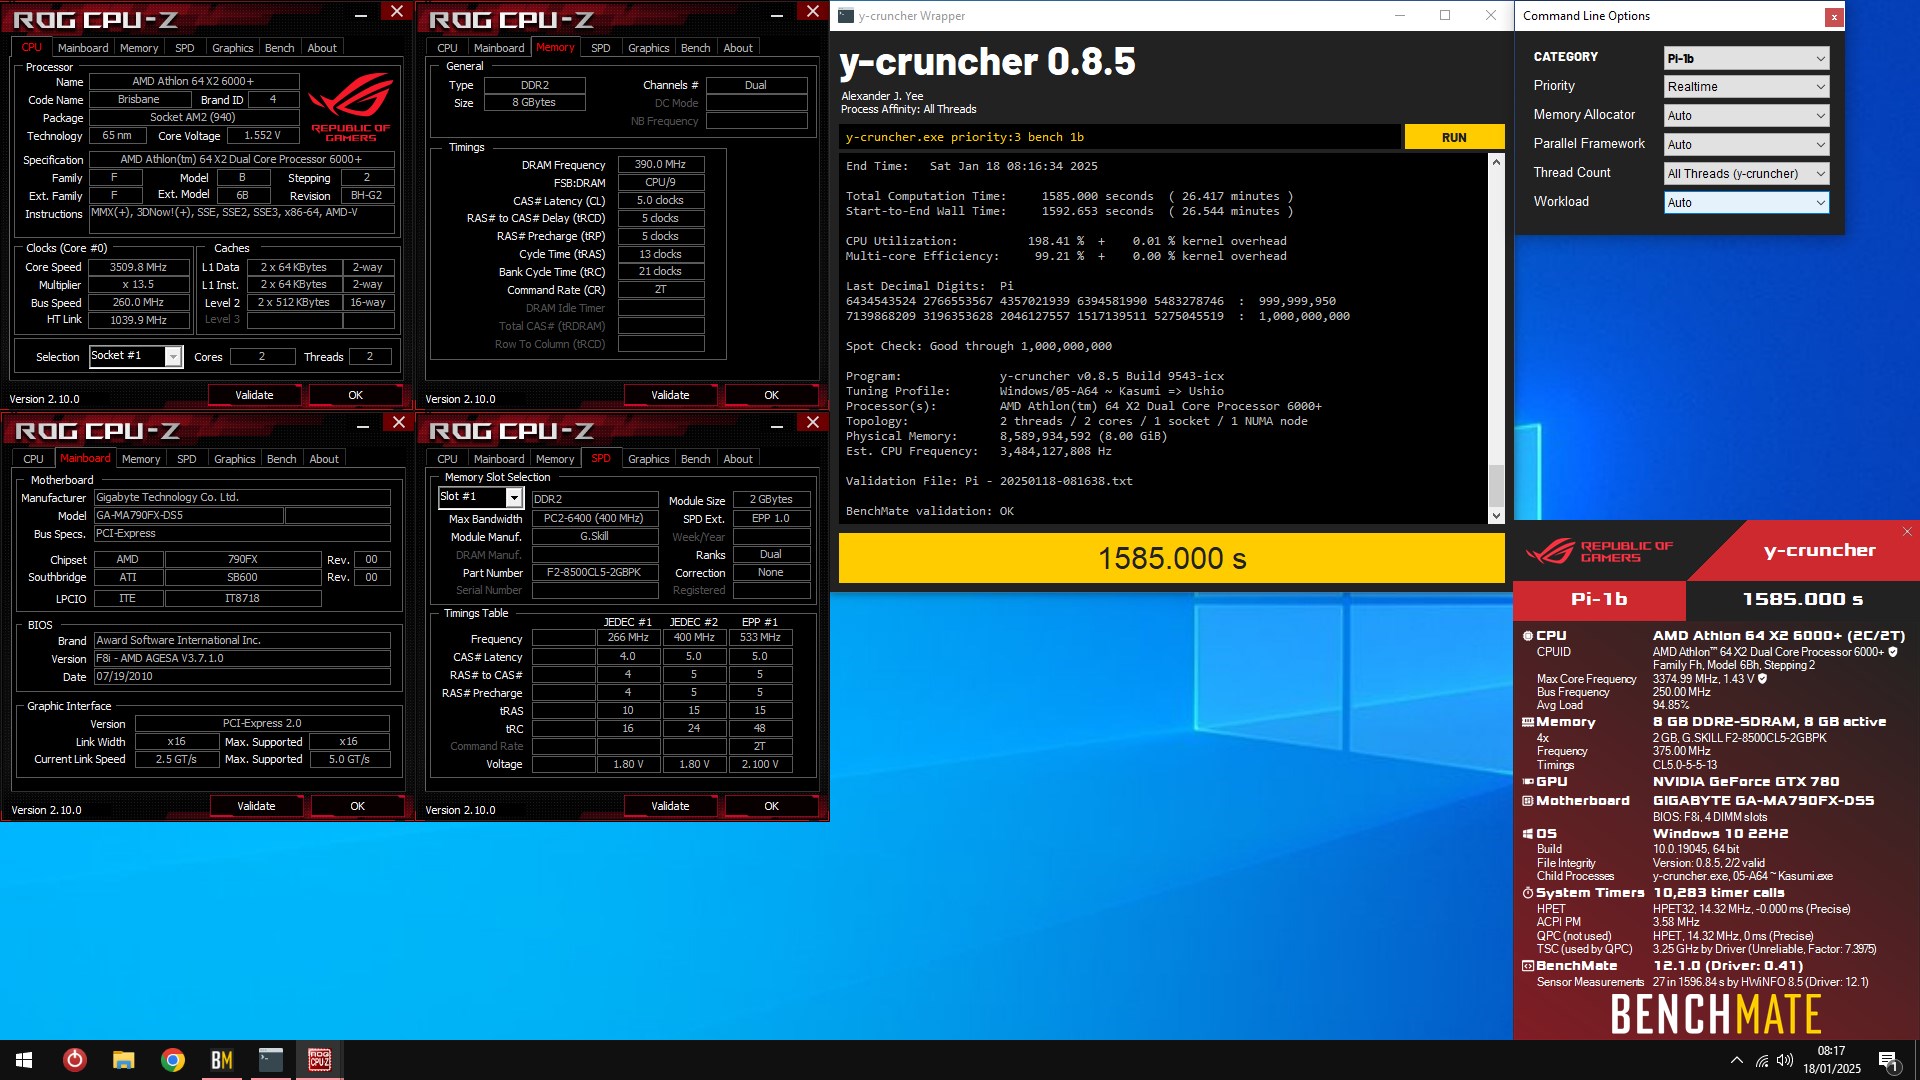
Task: Open the notification center icon
Action: (1888, 1061)
